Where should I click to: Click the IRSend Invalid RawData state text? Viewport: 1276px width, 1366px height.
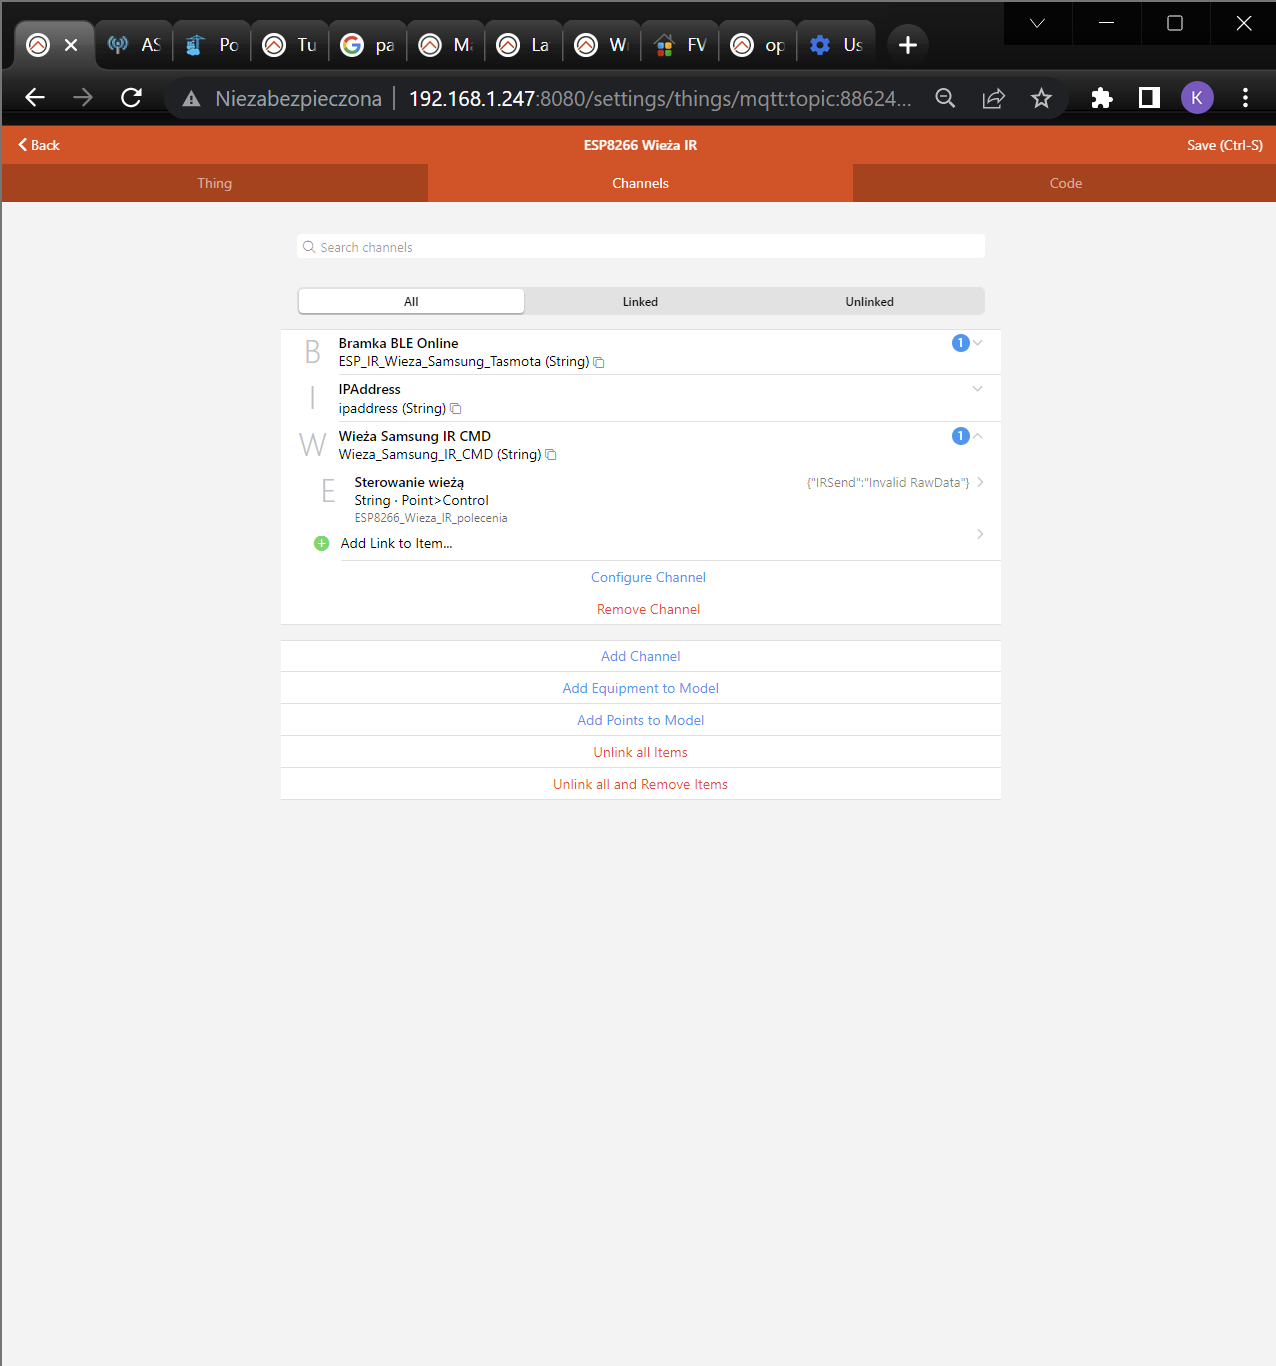click(x=888, y=482)
